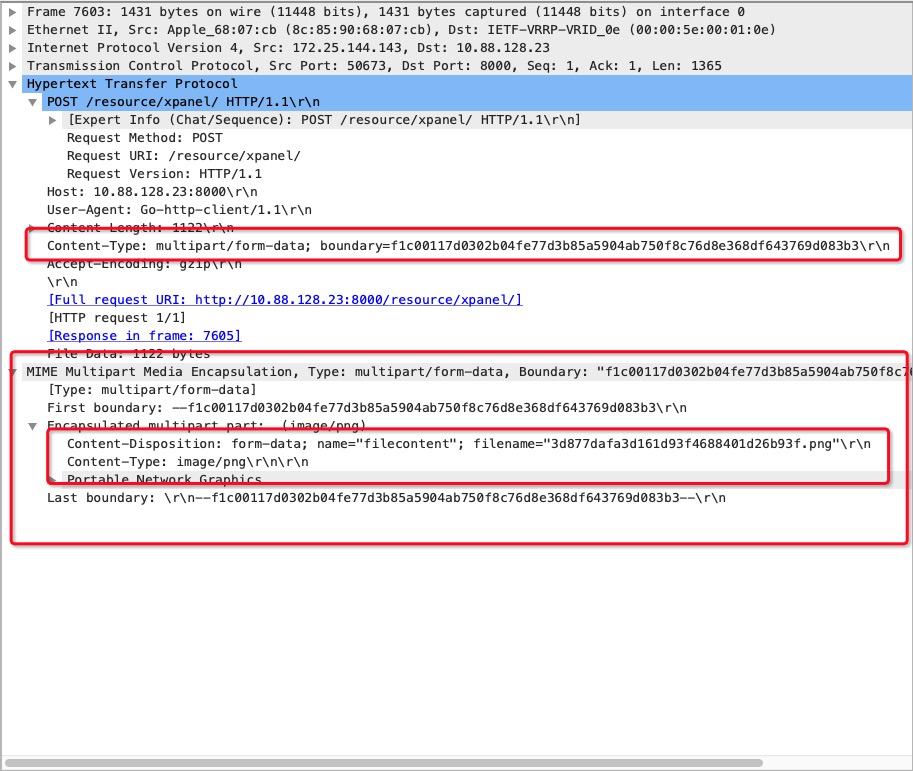Collapse the Encapsulated multipart part node
This screenshot has height=771, width=913.
point(33,426)
